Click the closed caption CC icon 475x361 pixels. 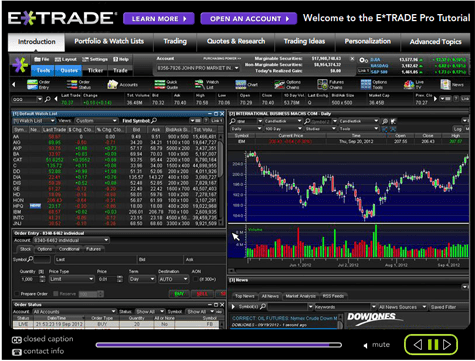tap(16, 340)
